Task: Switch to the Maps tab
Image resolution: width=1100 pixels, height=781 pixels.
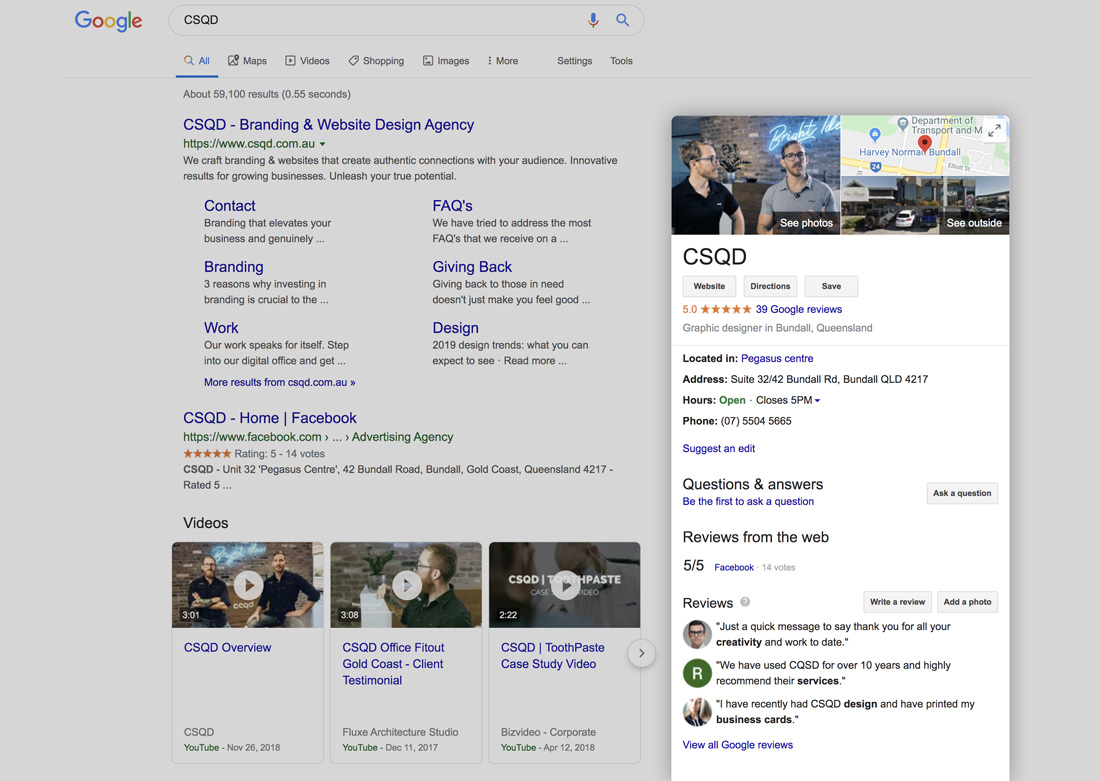Action: click(x=247, y=61)
